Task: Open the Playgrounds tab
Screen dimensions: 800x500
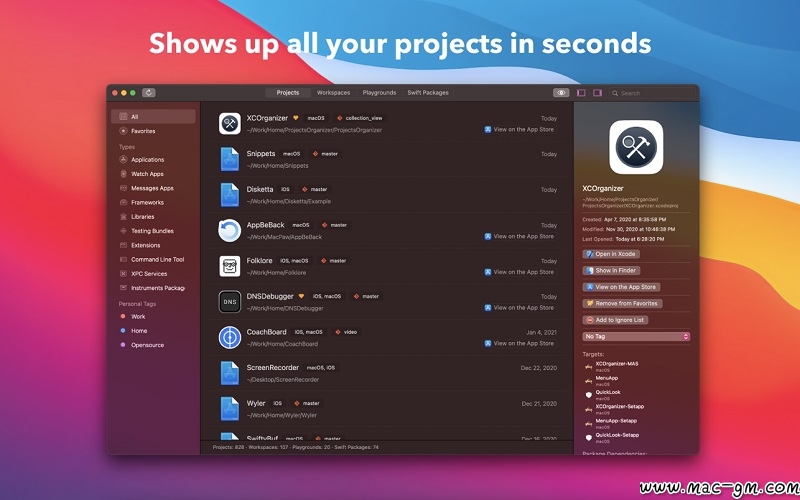Action: [x=379, y=93]
